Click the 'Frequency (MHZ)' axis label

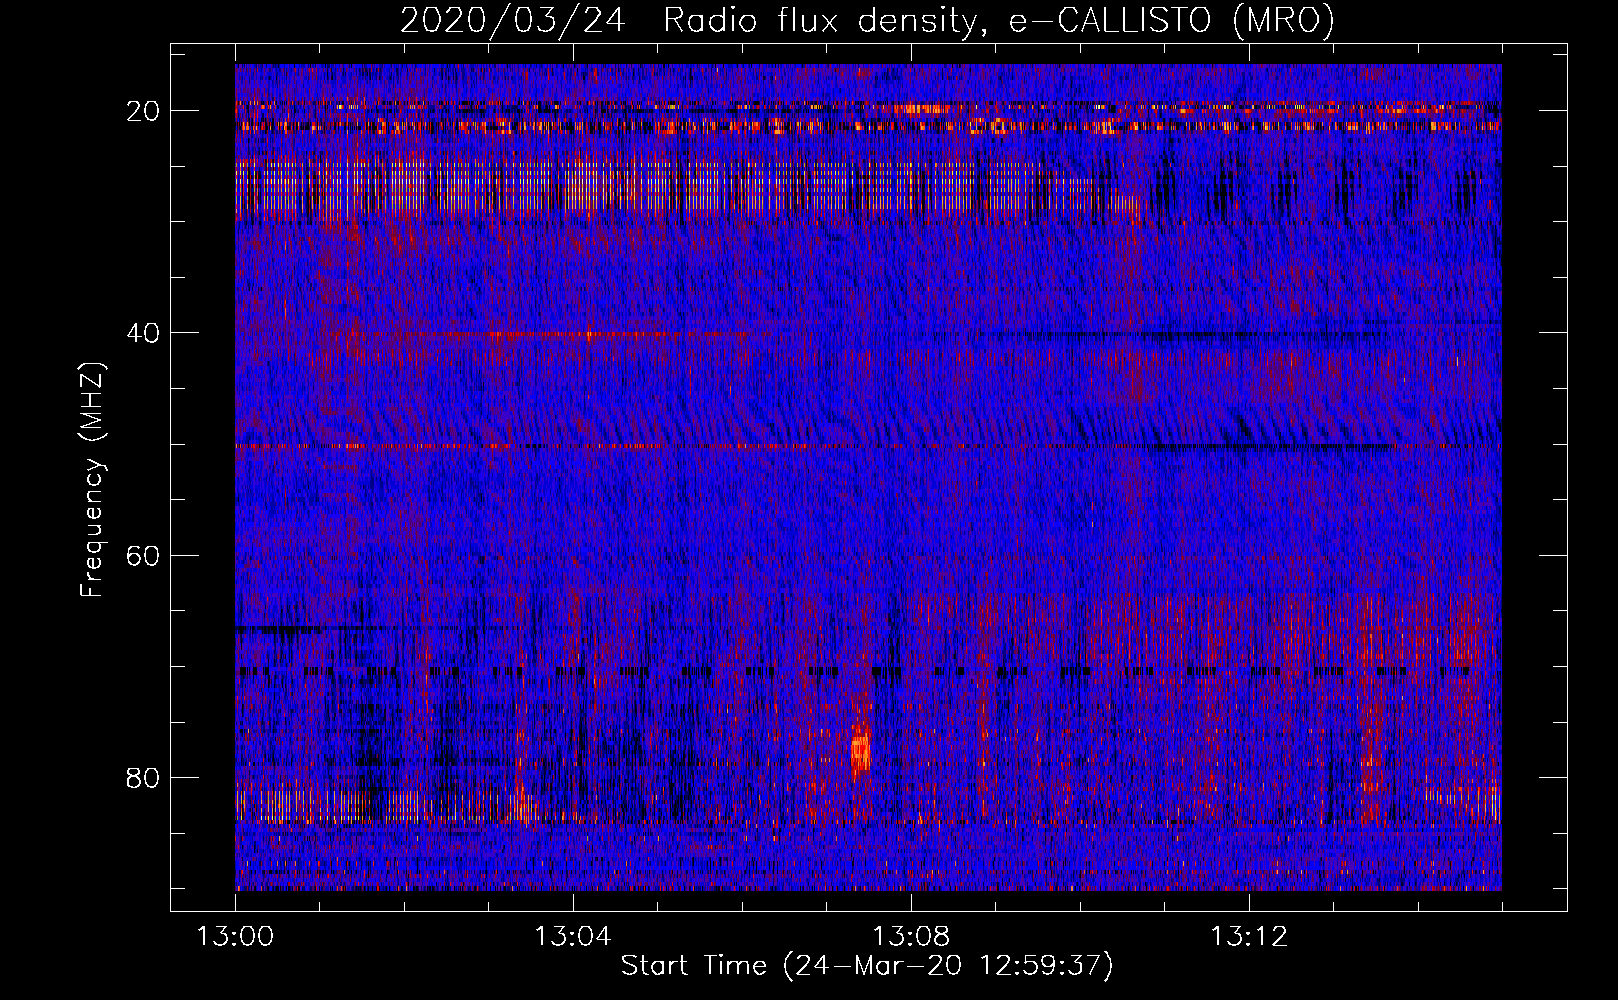(x=92, y=480)
